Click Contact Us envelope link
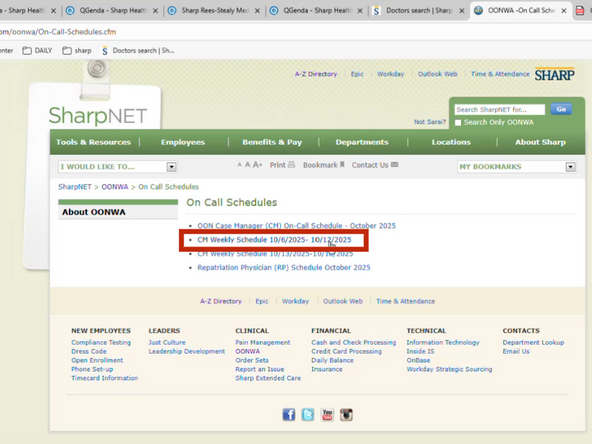 [x=375, y=165]
